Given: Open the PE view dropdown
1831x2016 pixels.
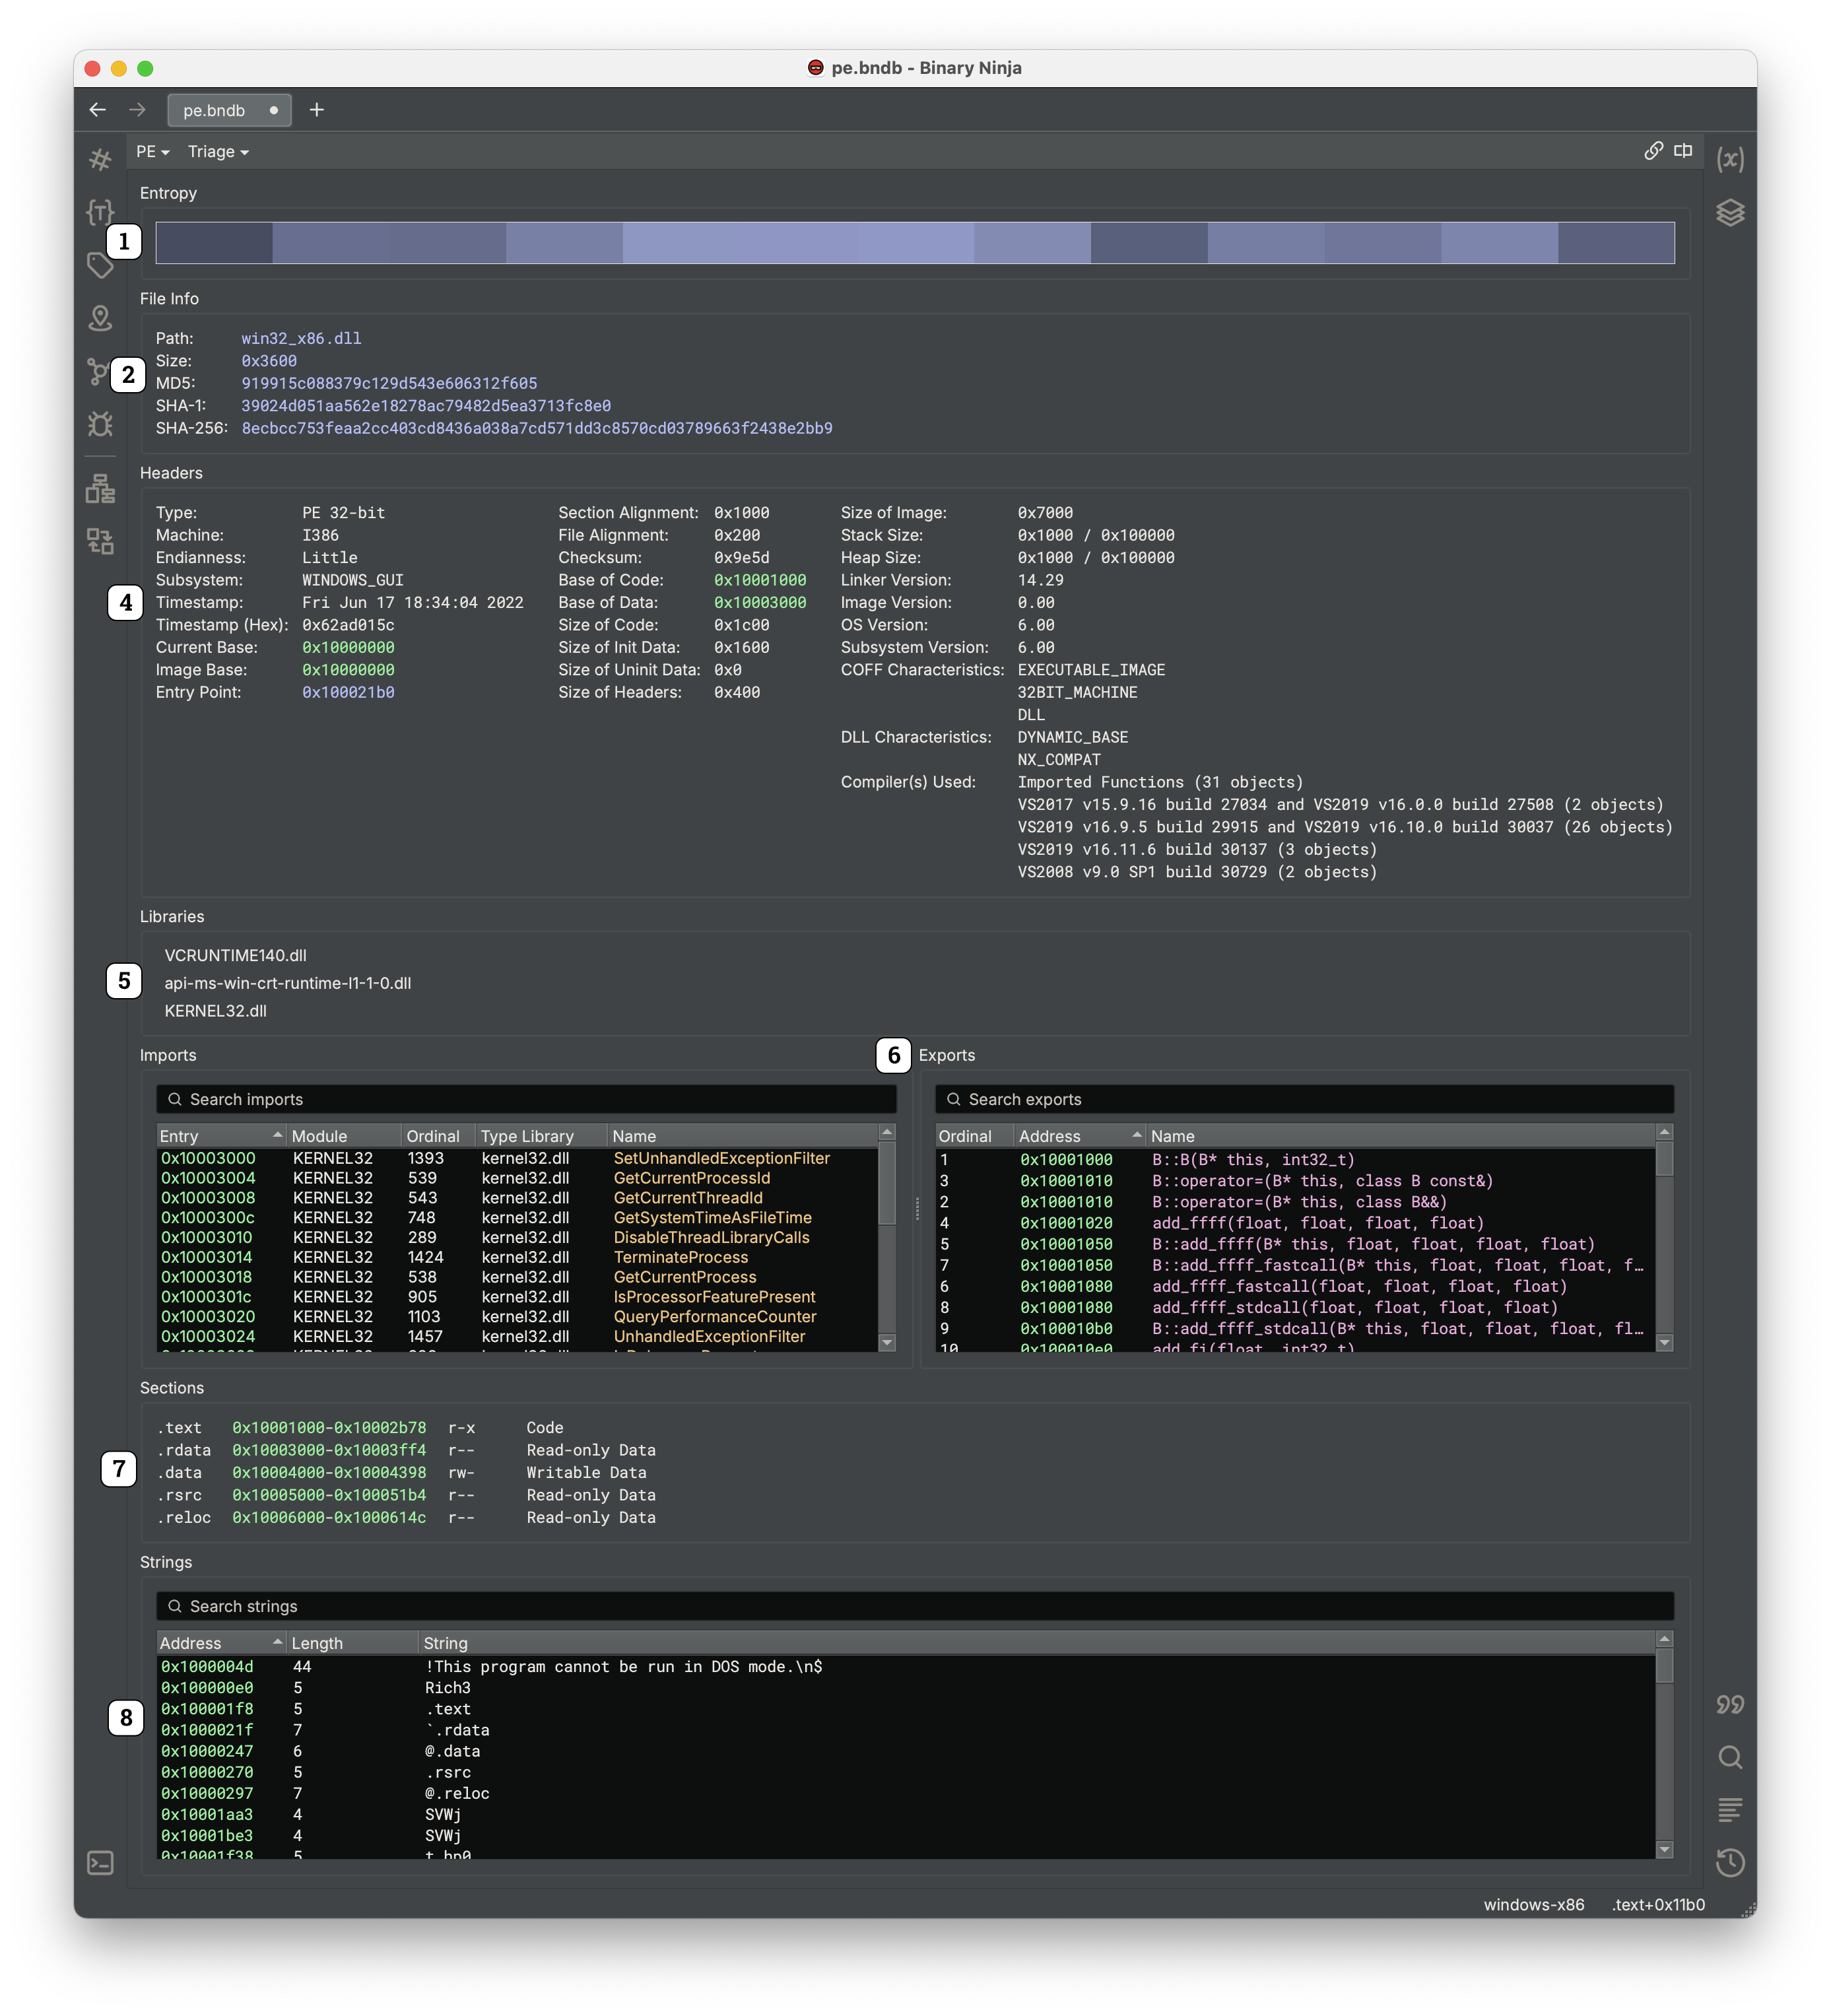Looking at the screenshot, I should pos(152,151).
